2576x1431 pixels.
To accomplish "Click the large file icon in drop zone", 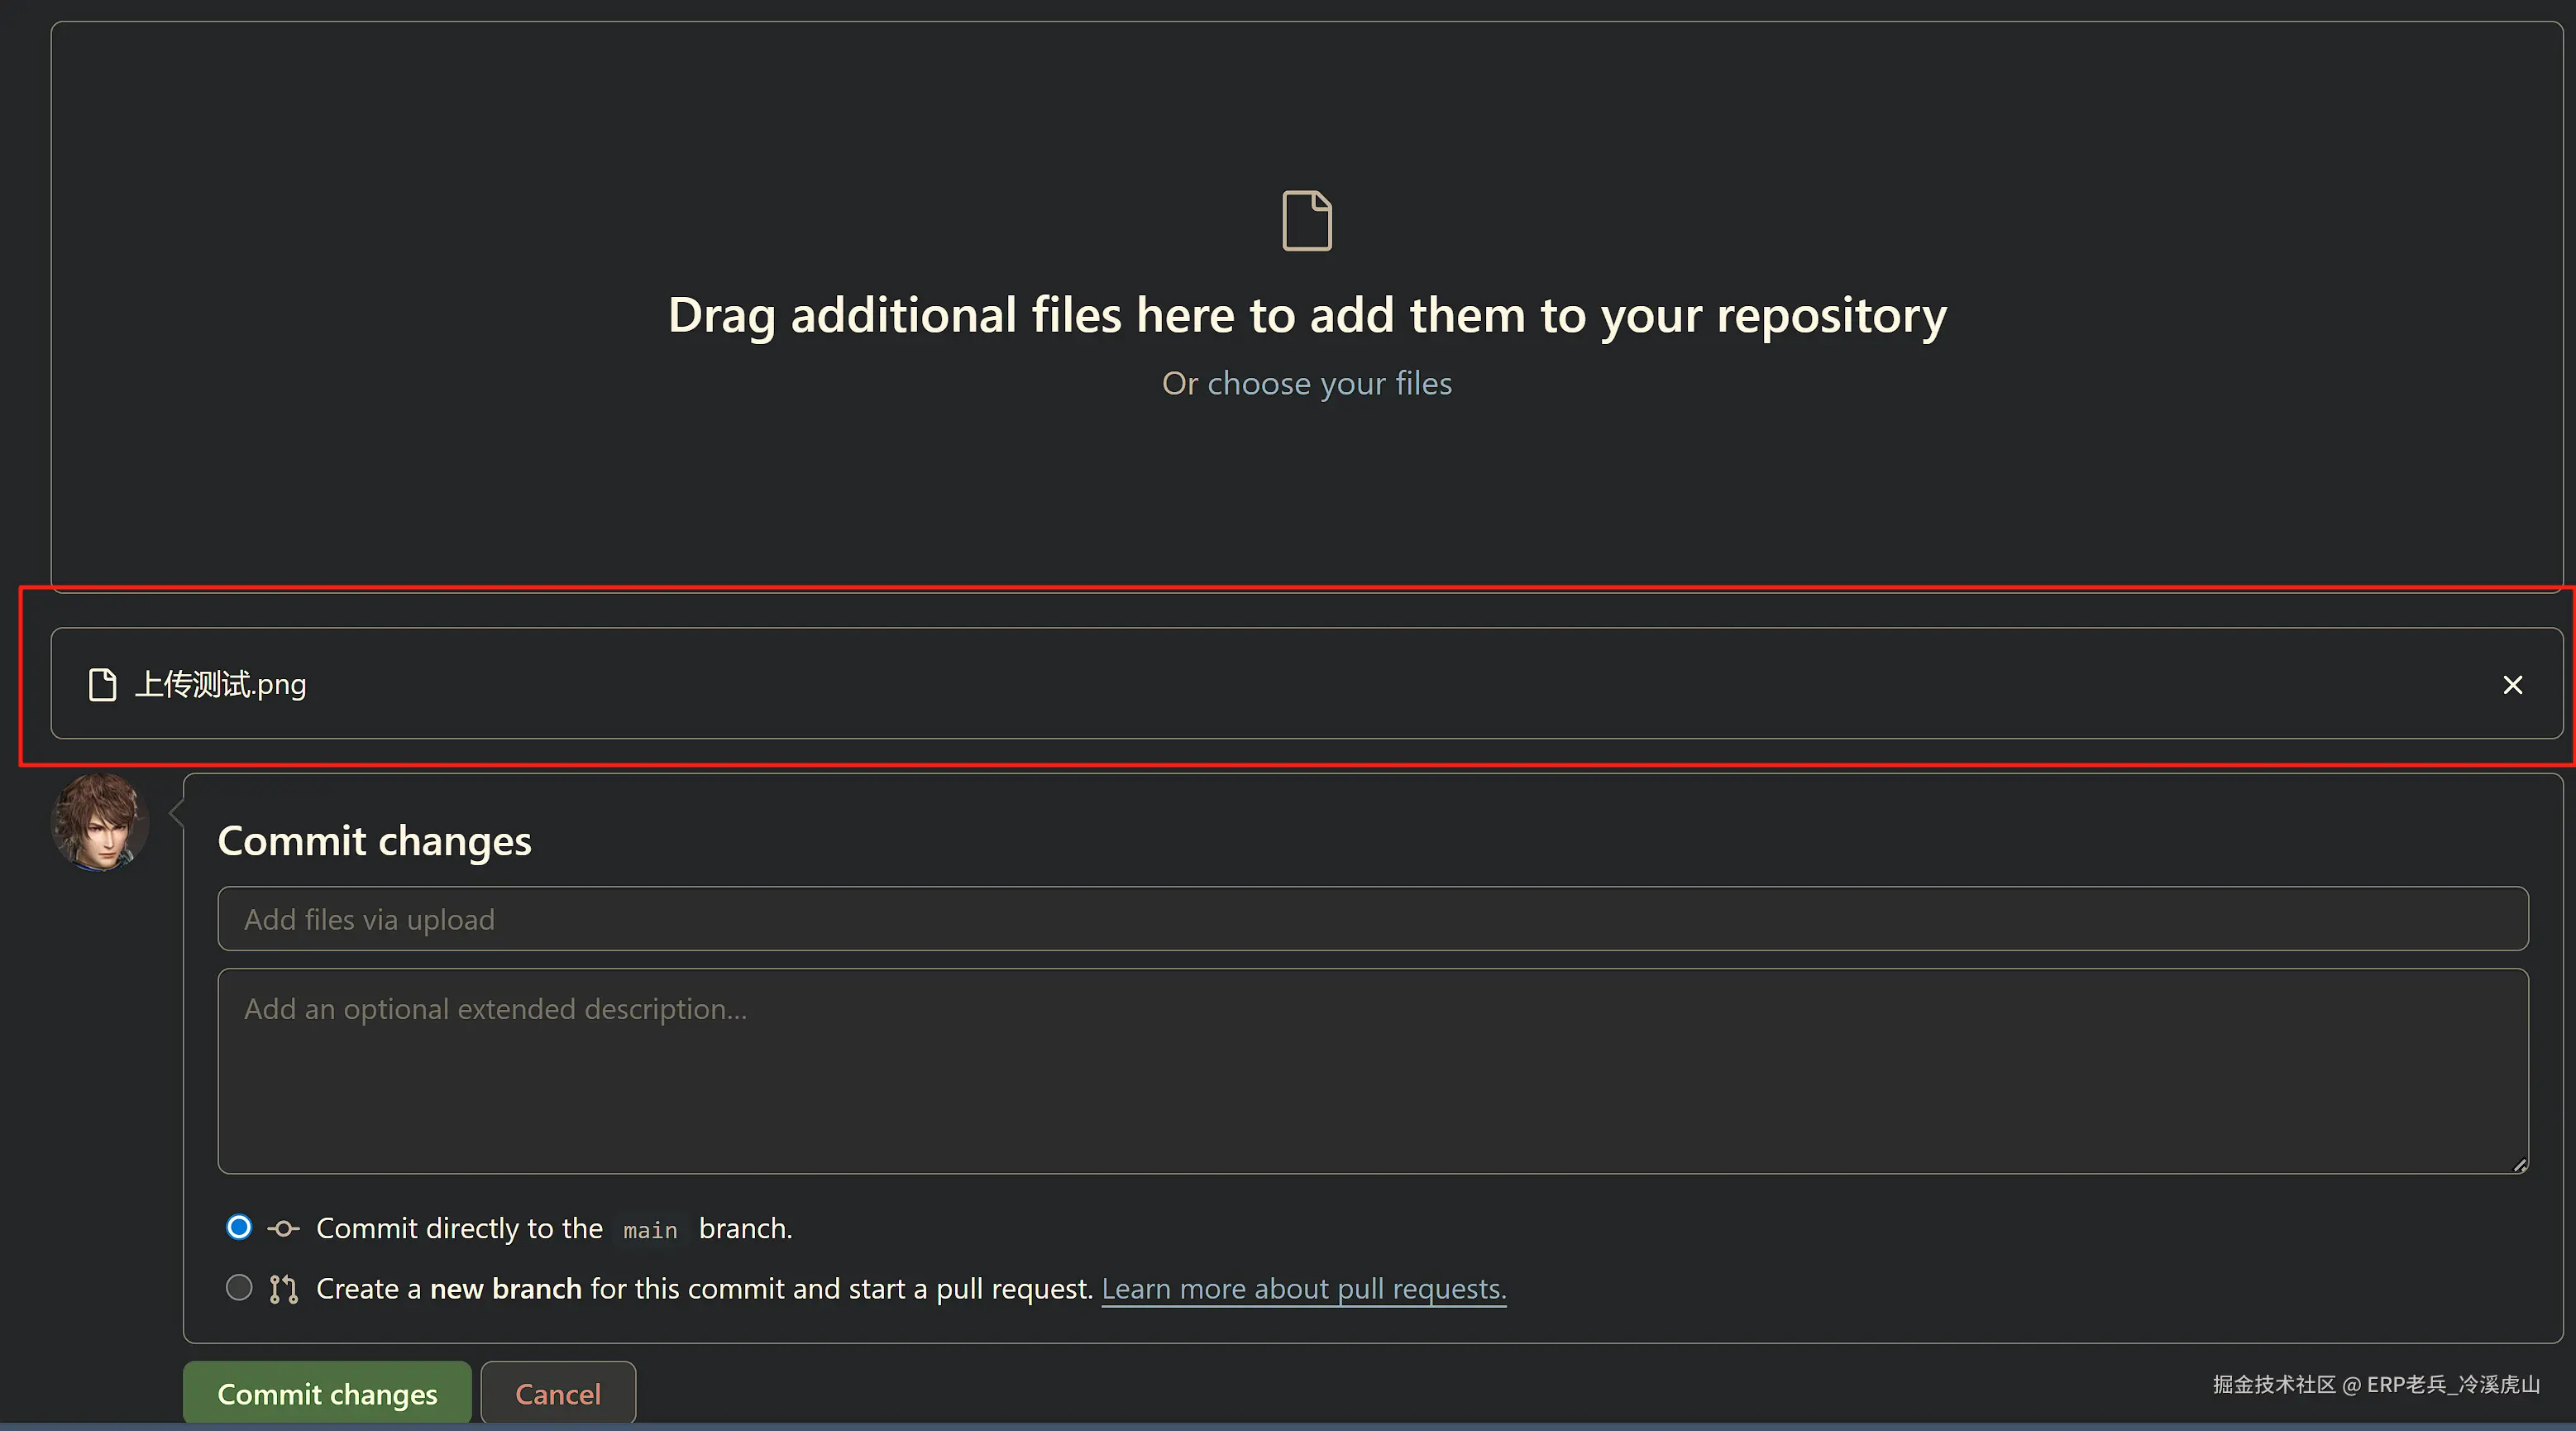I will pos(1307,220).
